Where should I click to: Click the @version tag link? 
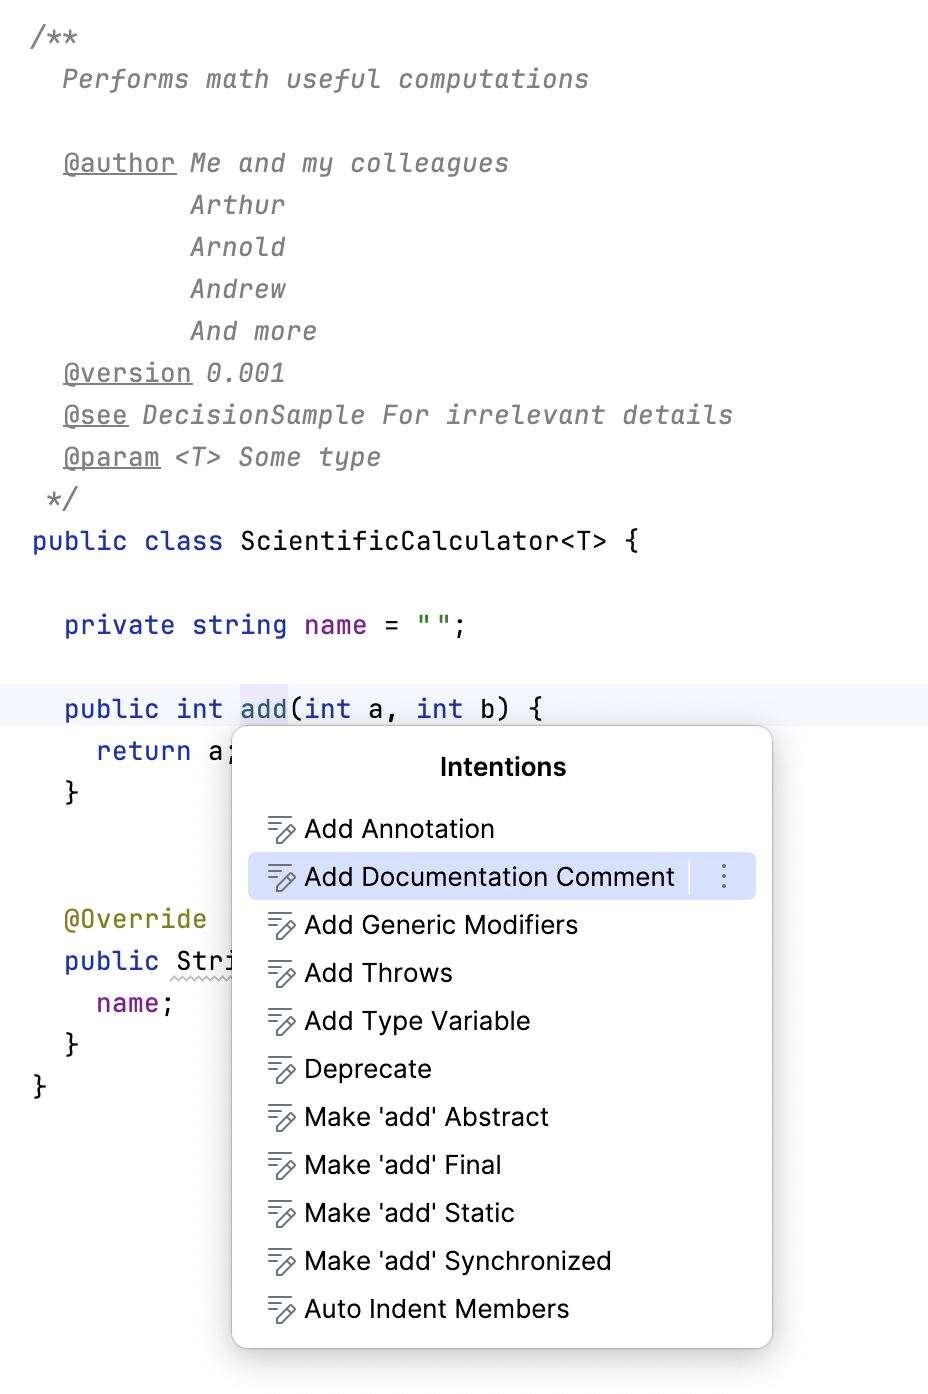tap(128, 373)
